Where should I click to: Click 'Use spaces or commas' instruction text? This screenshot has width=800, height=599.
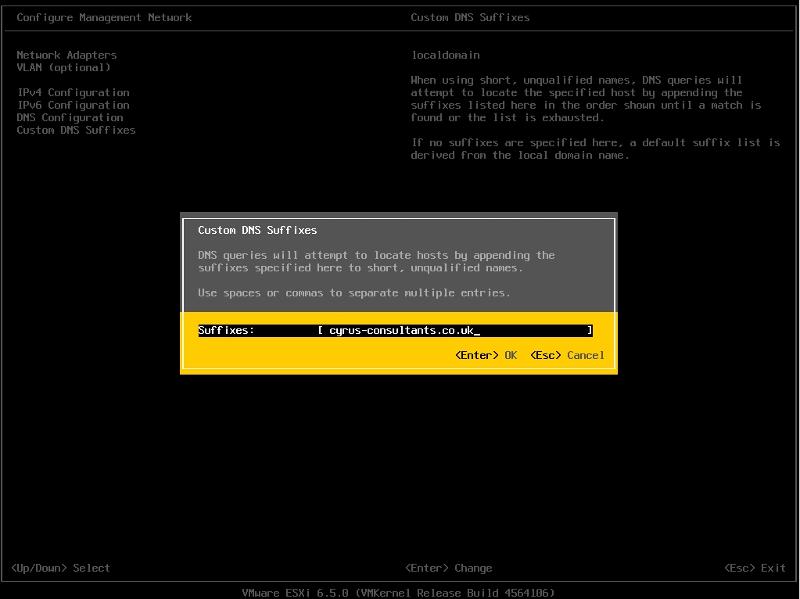354,293
